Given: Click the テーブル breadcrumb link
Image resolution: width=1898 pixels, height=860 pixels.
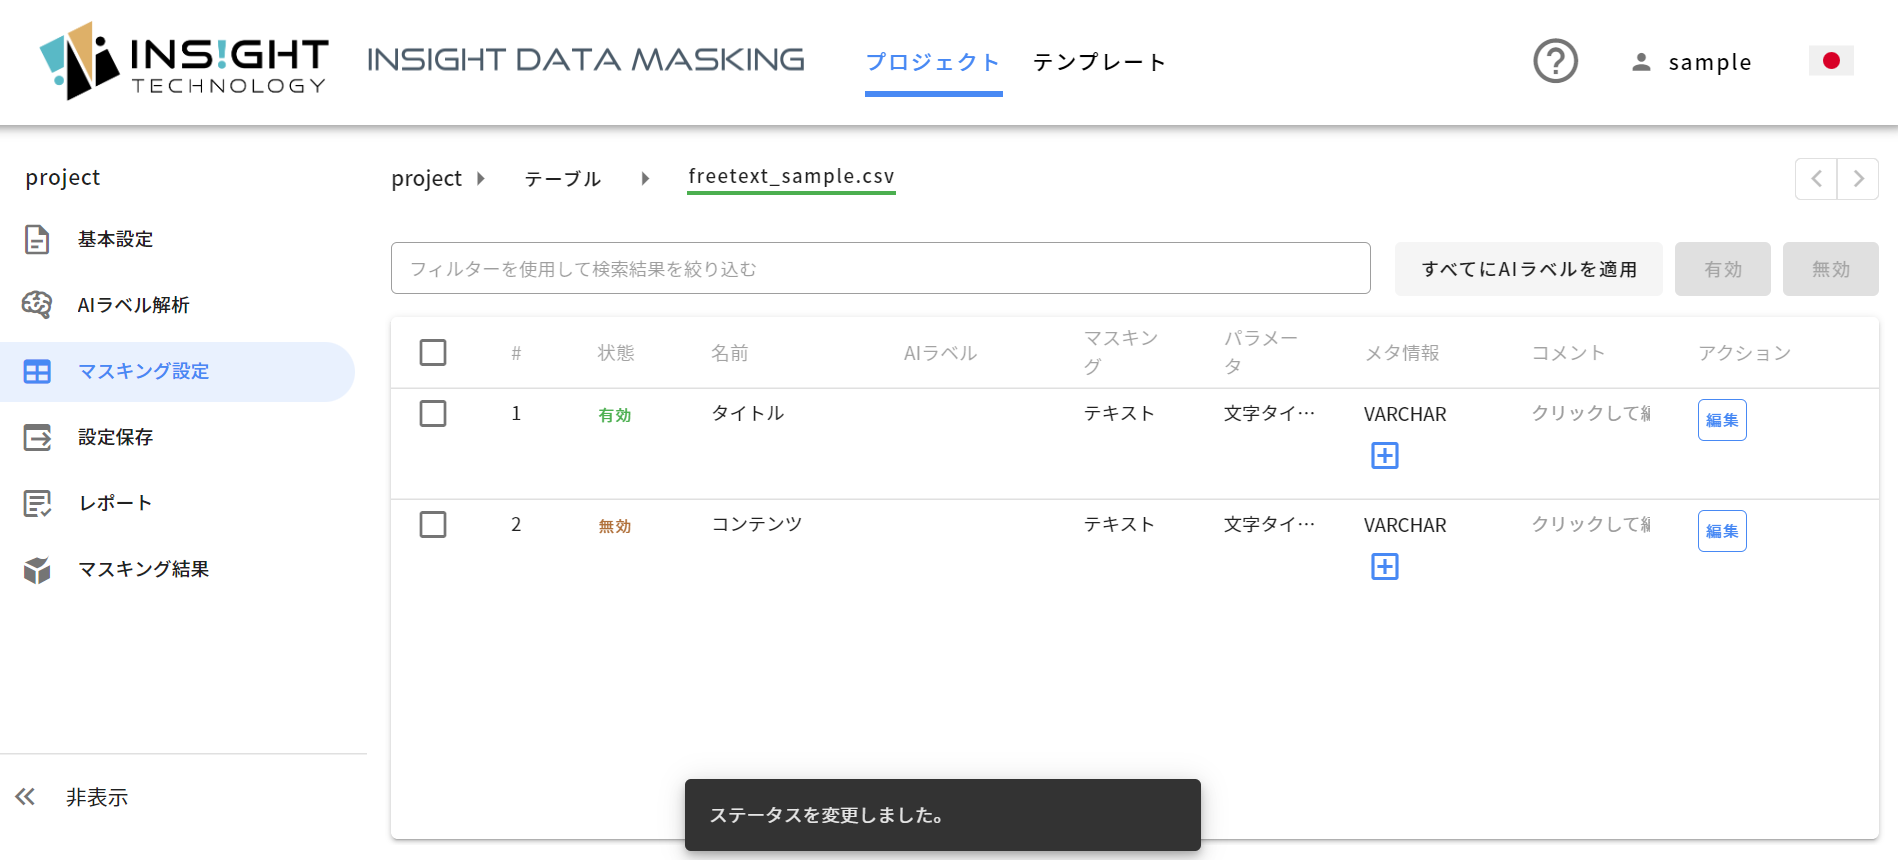Looking at the screenshot, I should (x=563, y=179).
